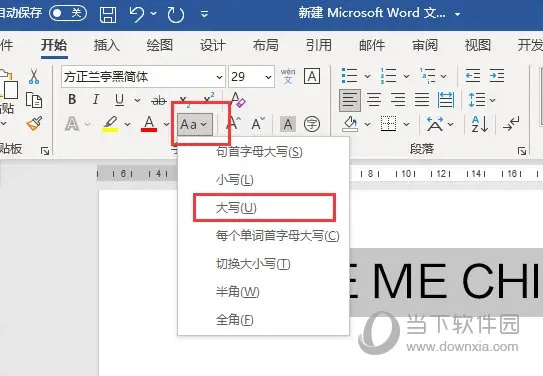Toggle bold formatting
Screen dimensions: 543x376
tap(72, 100)
